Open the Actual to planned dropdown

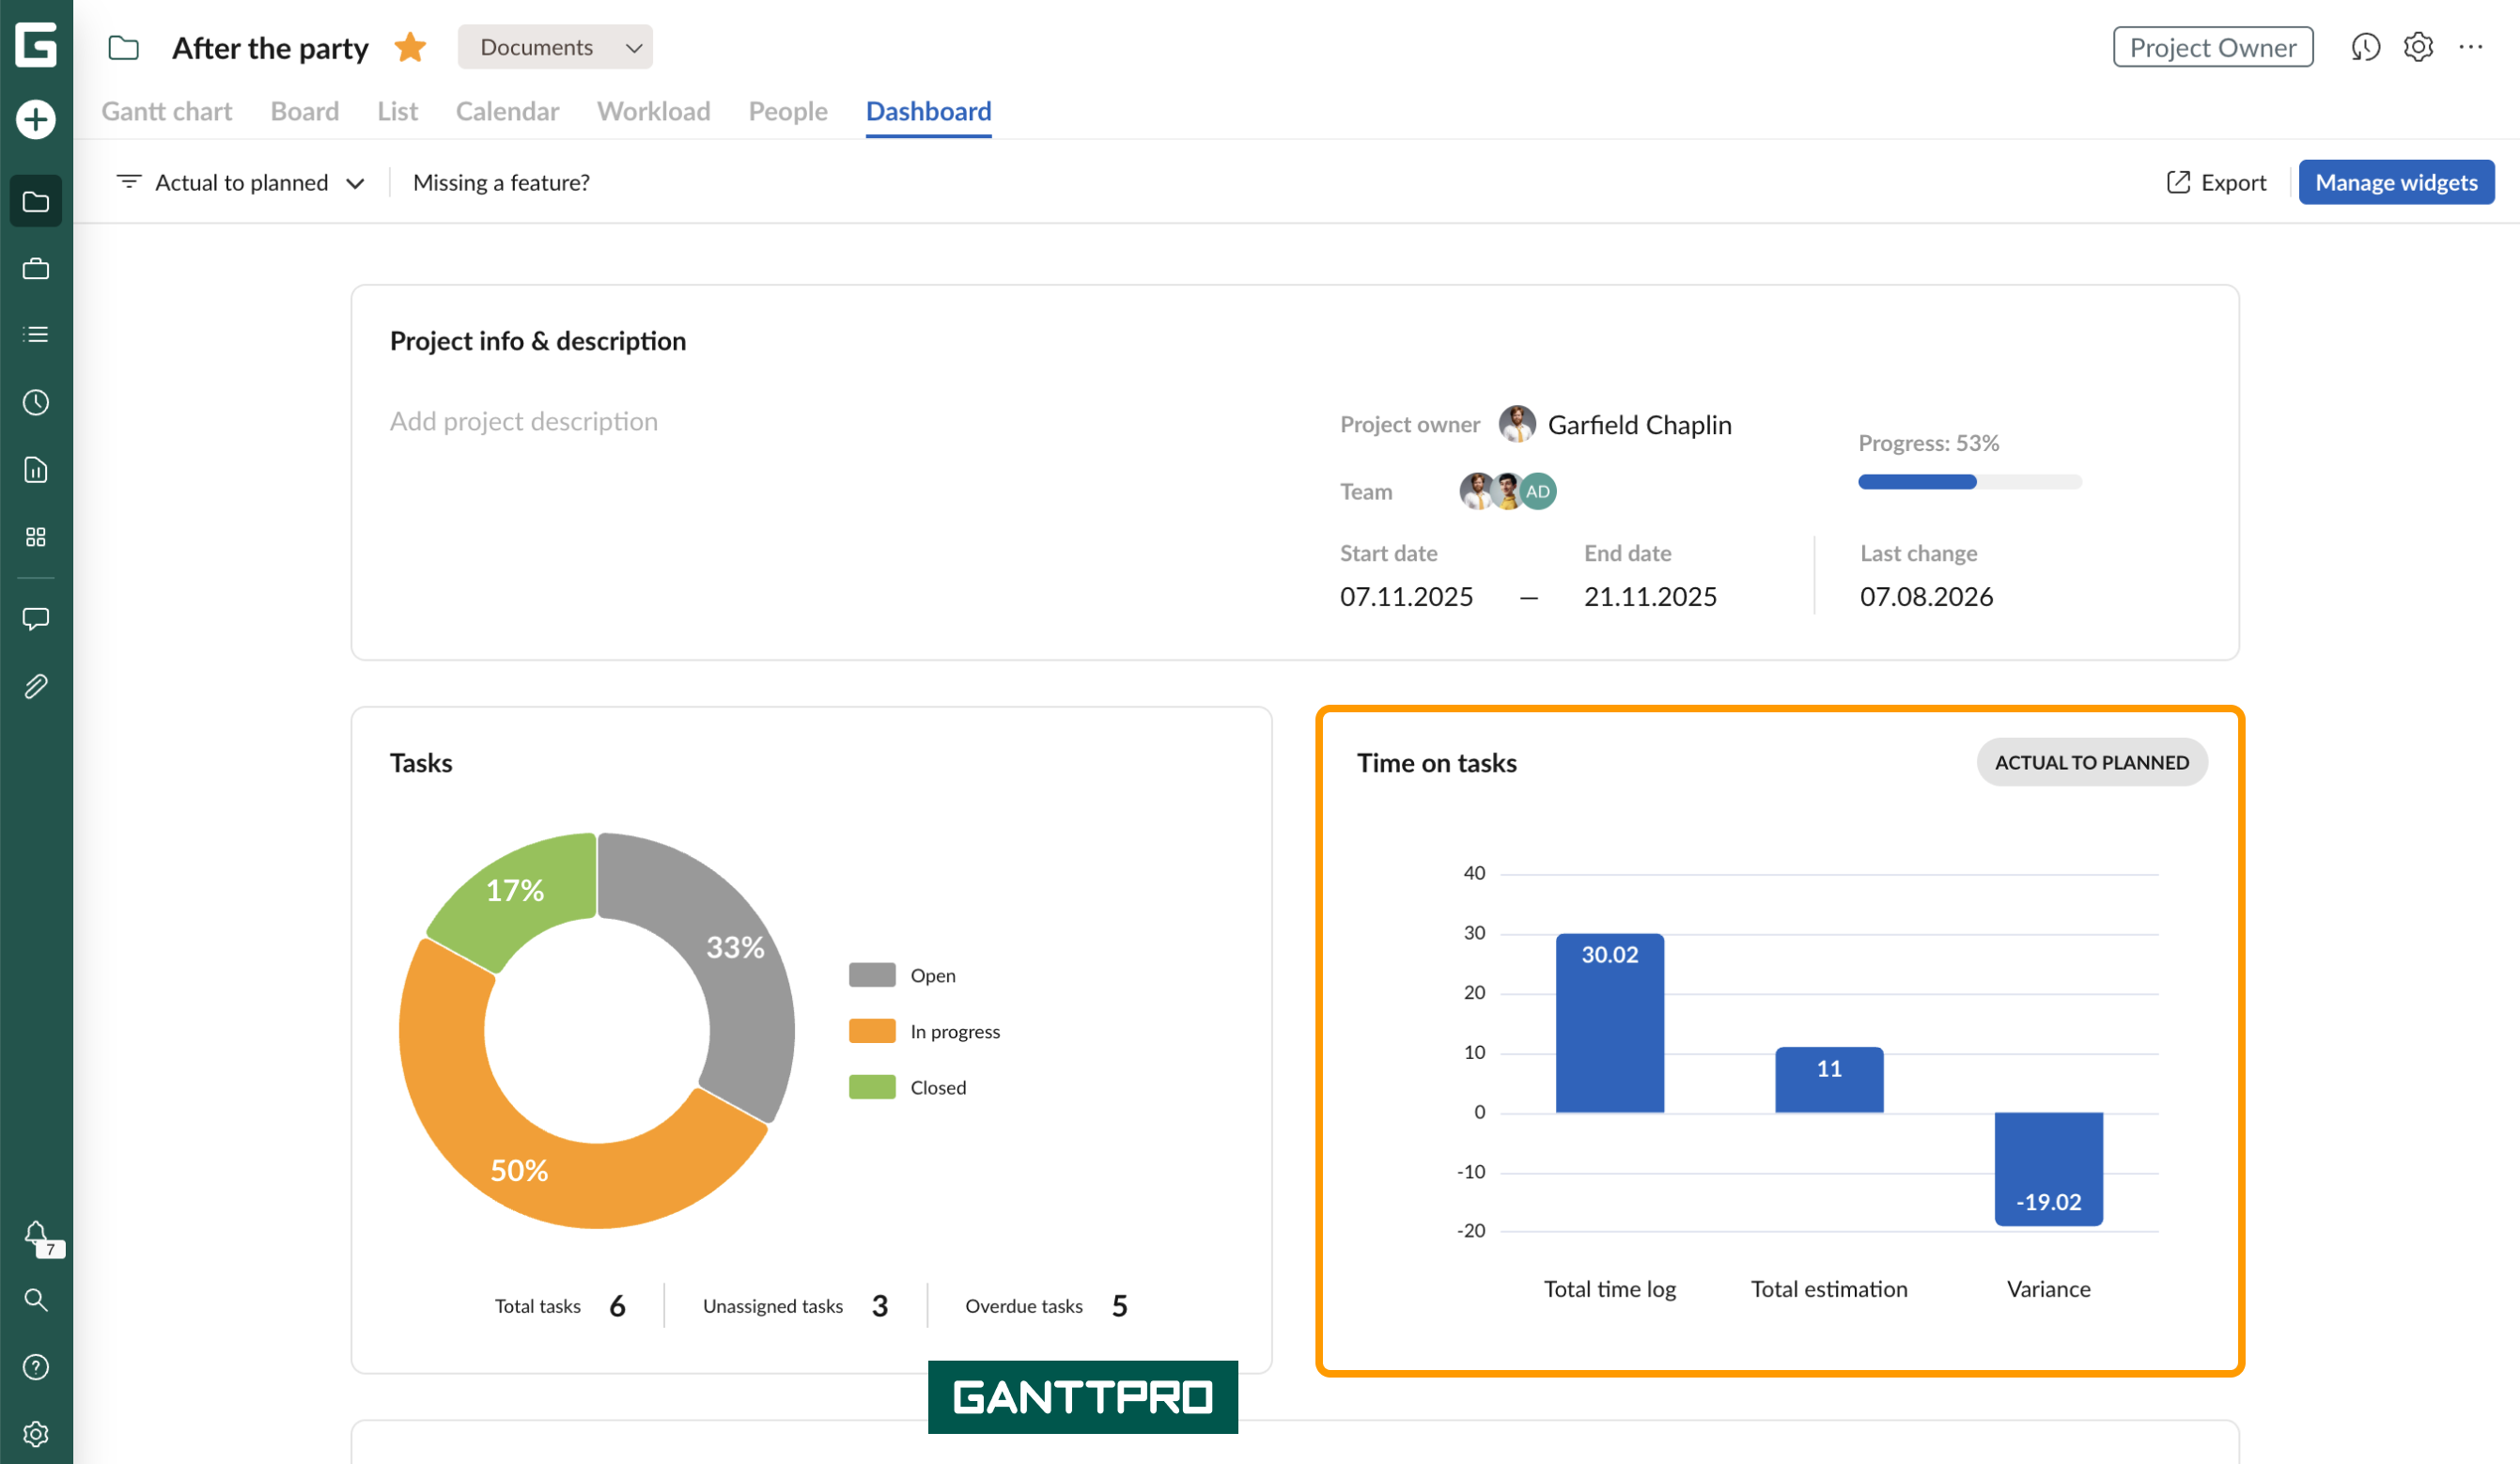[241, 182]
